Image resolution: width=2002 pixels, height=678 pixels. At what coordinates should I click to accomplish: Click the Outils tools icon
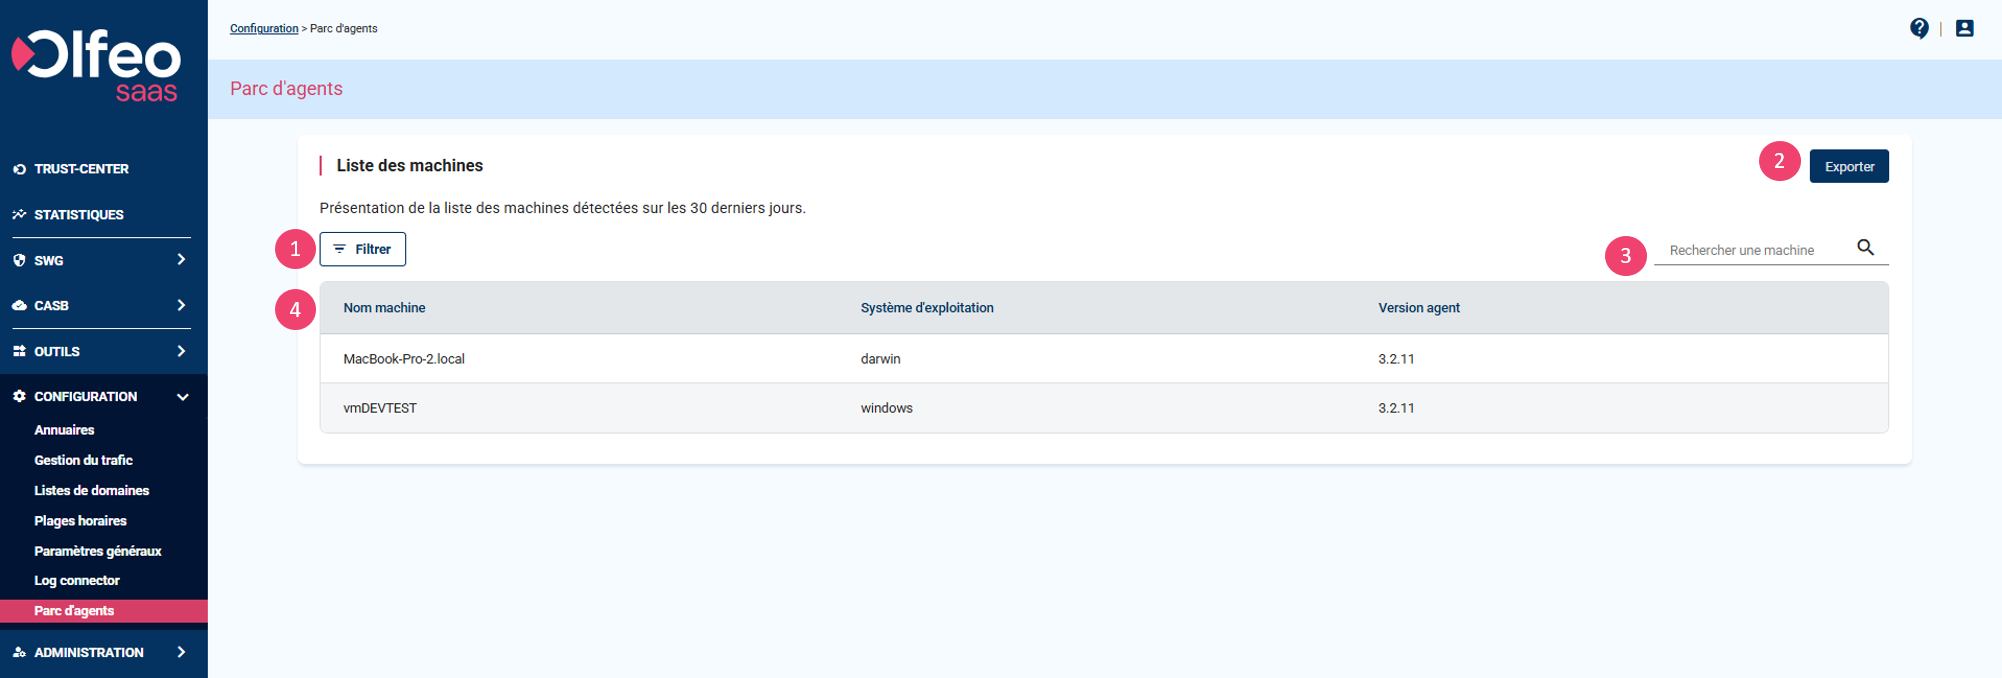tap(19, 351)
